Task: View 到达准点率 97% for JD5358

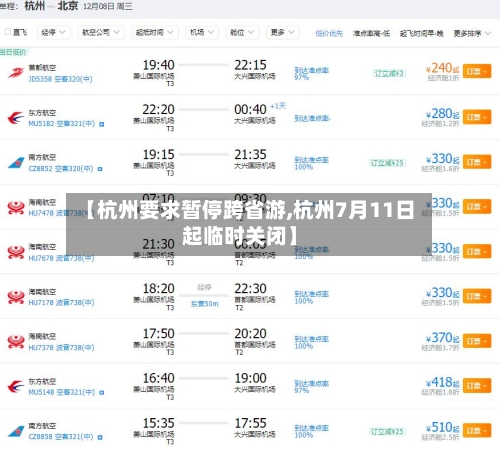Action: (311, 74)
